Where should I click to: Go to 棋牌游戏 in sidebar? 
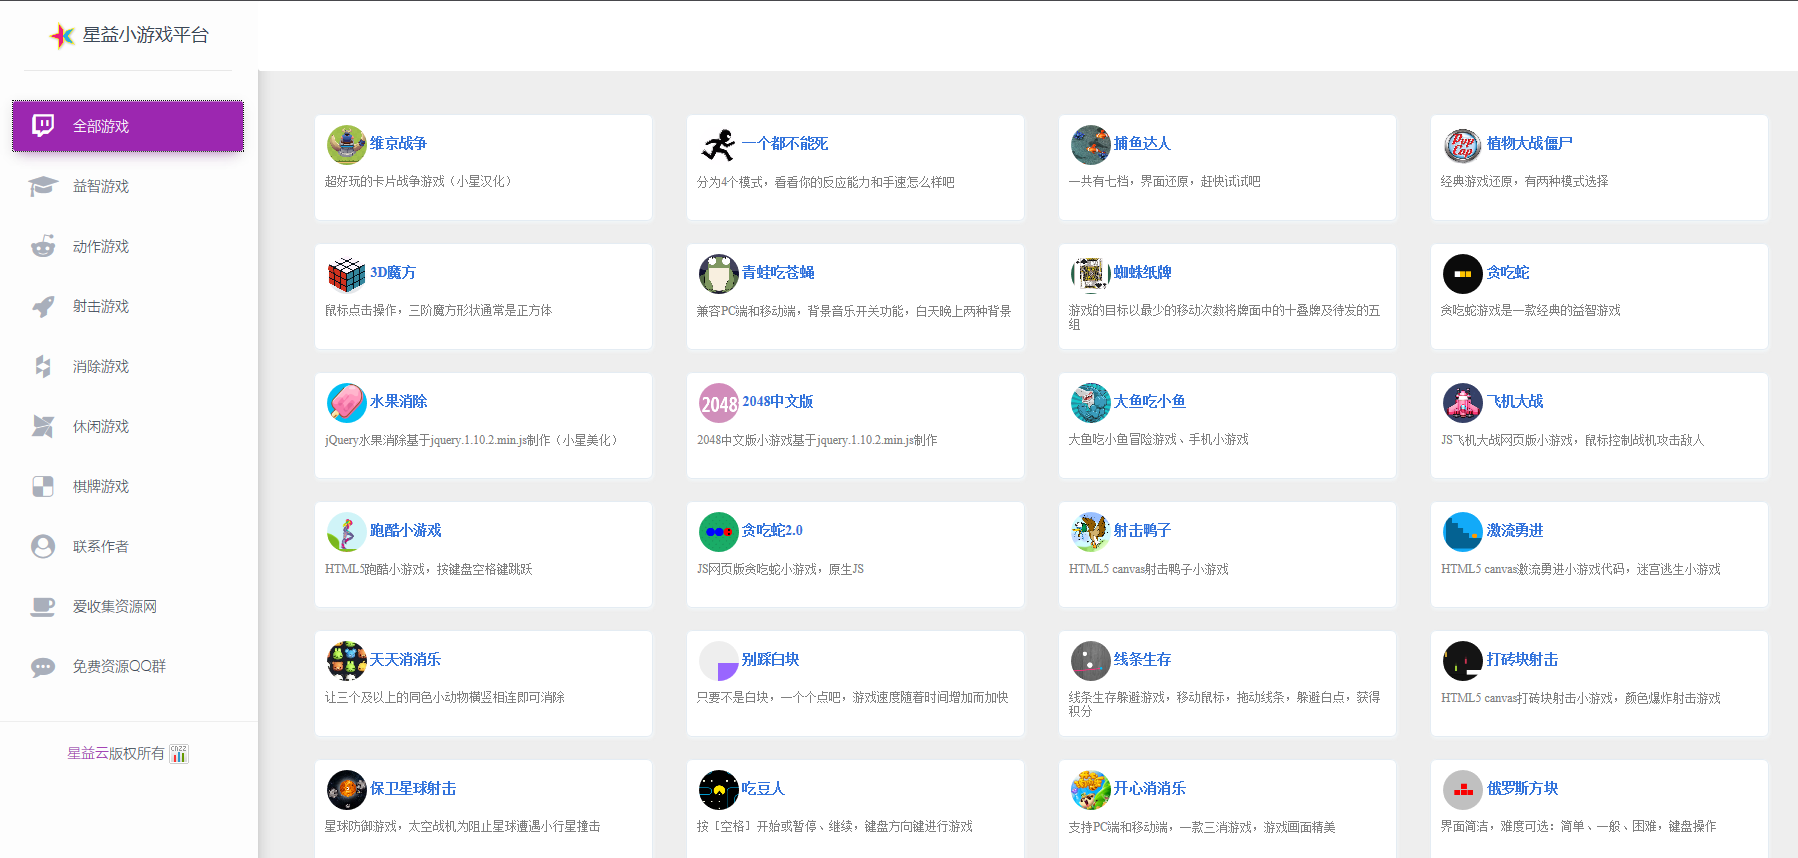pos(101,486)
